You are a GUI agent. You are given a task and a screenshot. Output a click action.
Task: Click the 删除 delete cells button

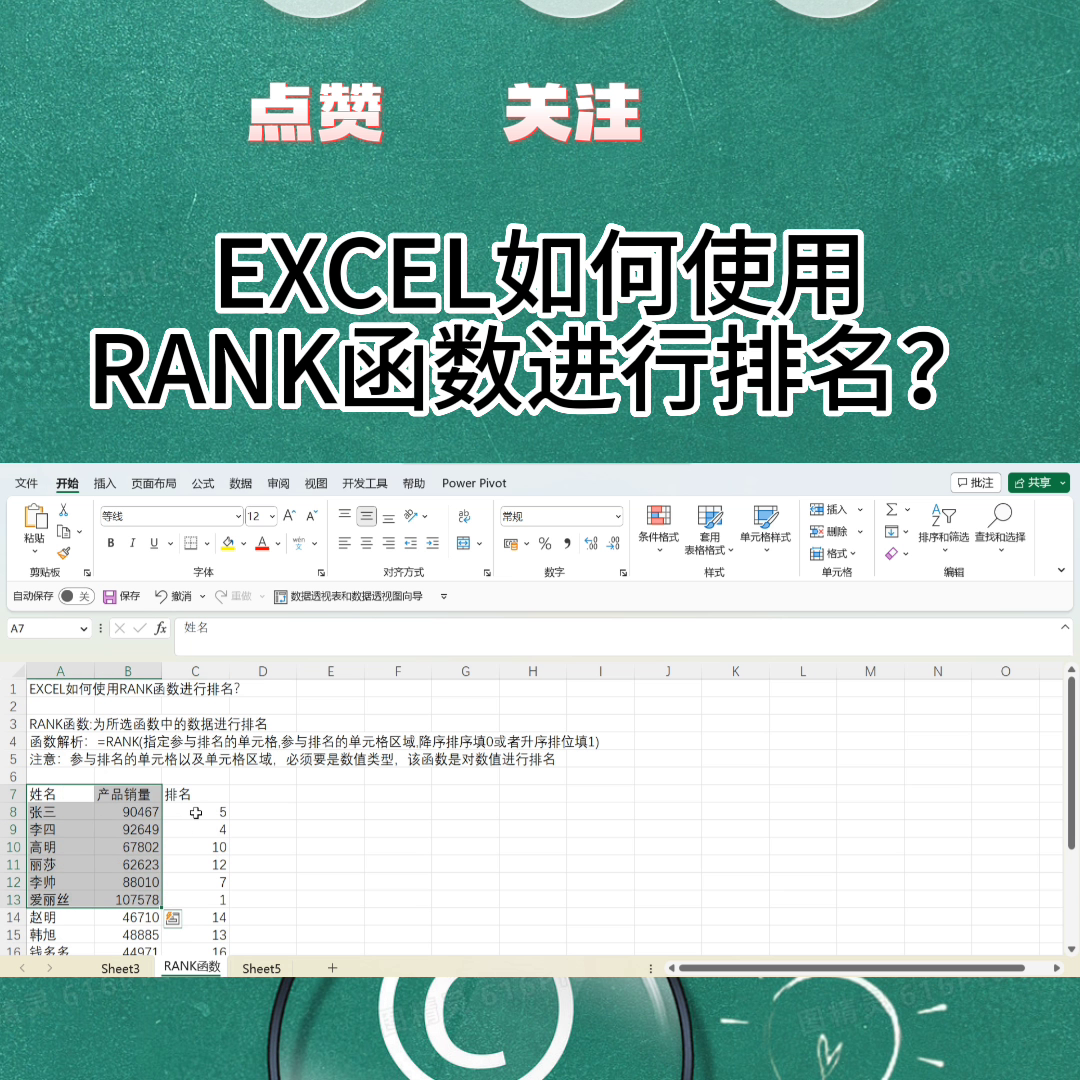(829, 532)
